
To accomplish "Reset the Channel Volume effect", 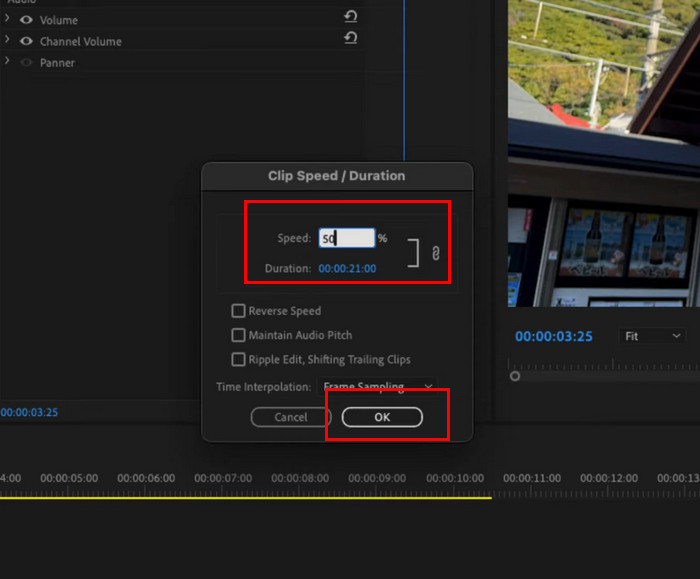I will 351,38.
